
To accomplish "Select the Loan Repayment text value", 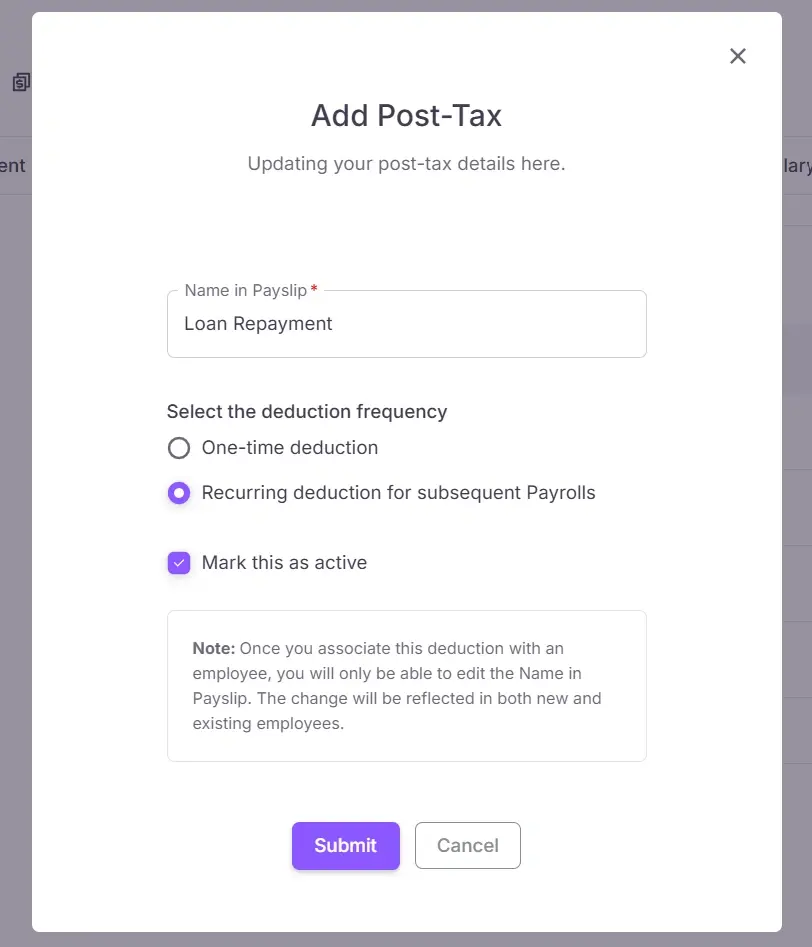I will (x=257, y=323).
